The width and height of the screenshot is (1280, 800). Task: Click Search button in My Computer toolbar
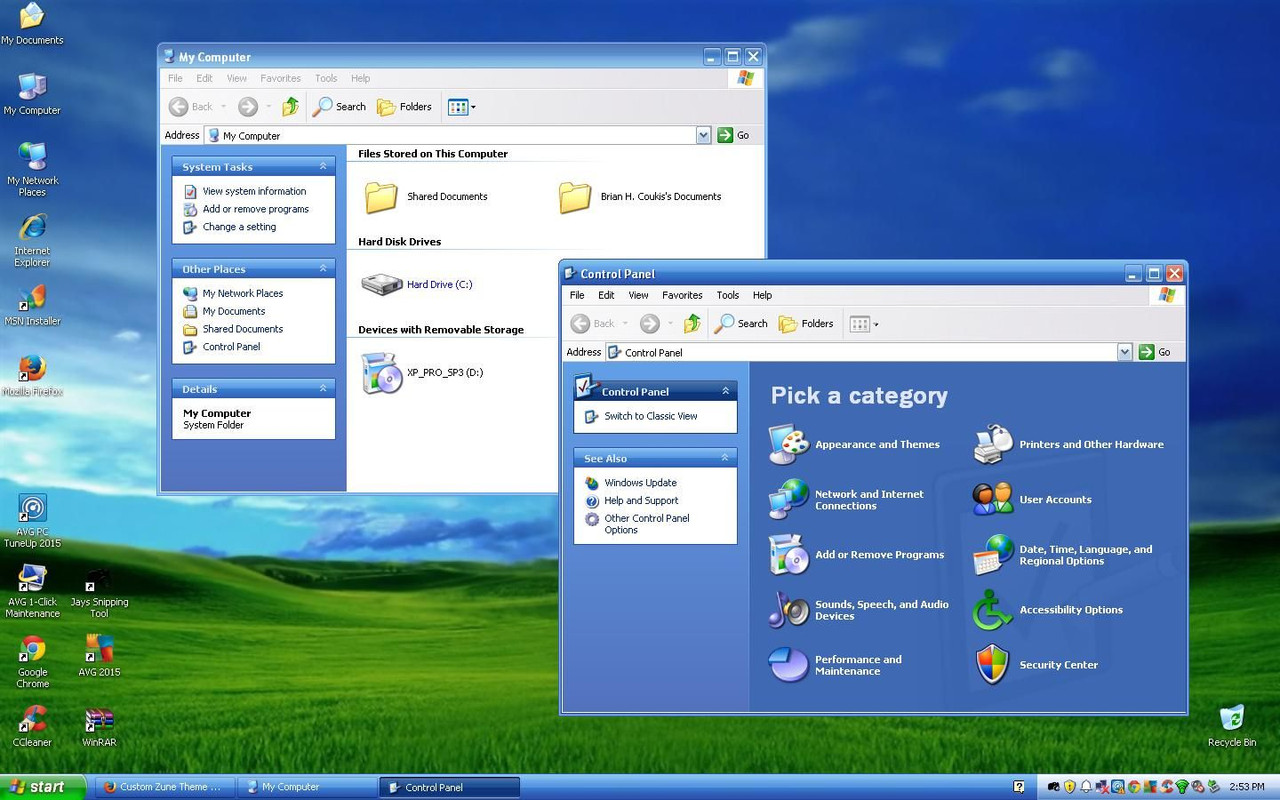(x=340, y=106)
